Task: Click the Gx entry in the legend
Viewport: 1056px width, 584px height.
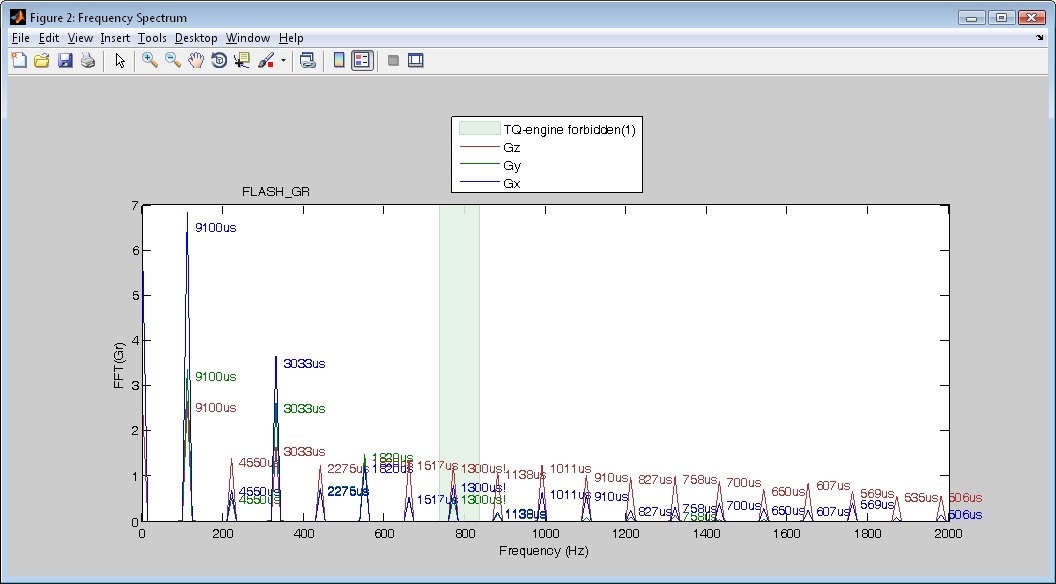Action: [511, 184]
